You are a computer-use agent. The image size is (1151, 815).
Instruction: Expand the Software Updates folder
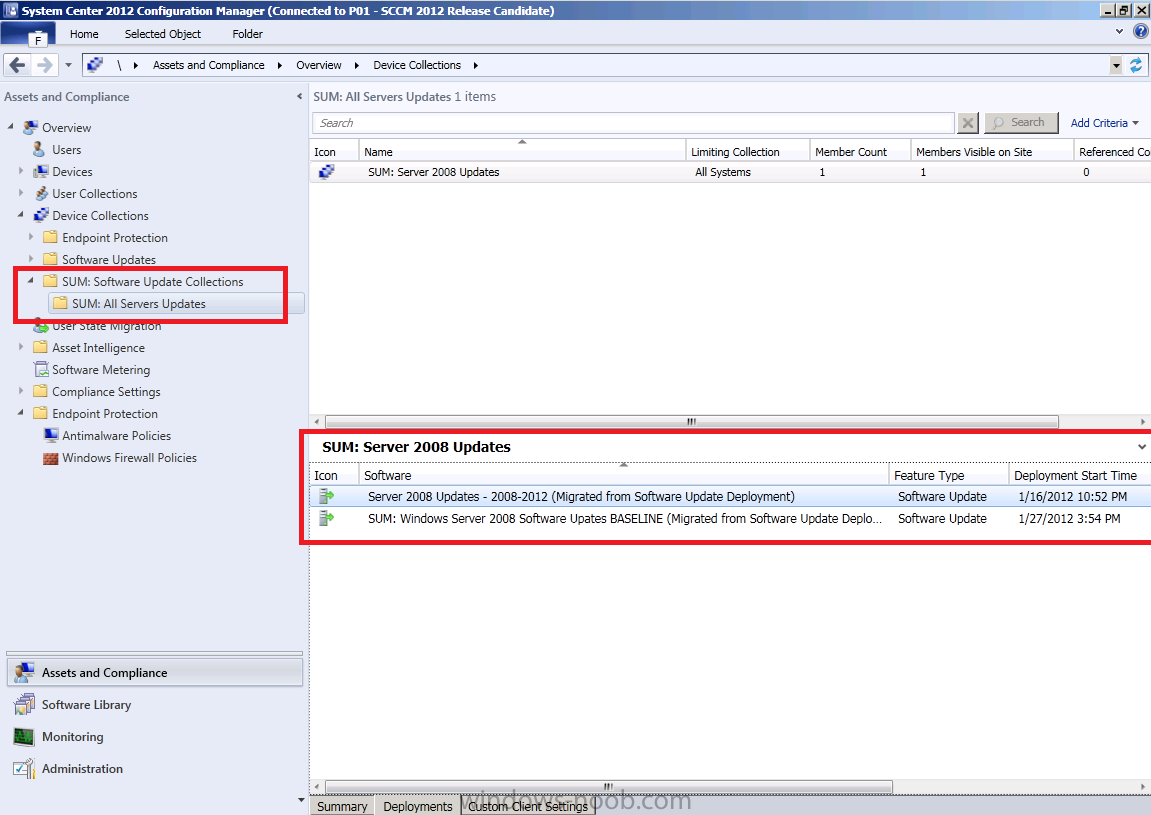coord(31,259)
